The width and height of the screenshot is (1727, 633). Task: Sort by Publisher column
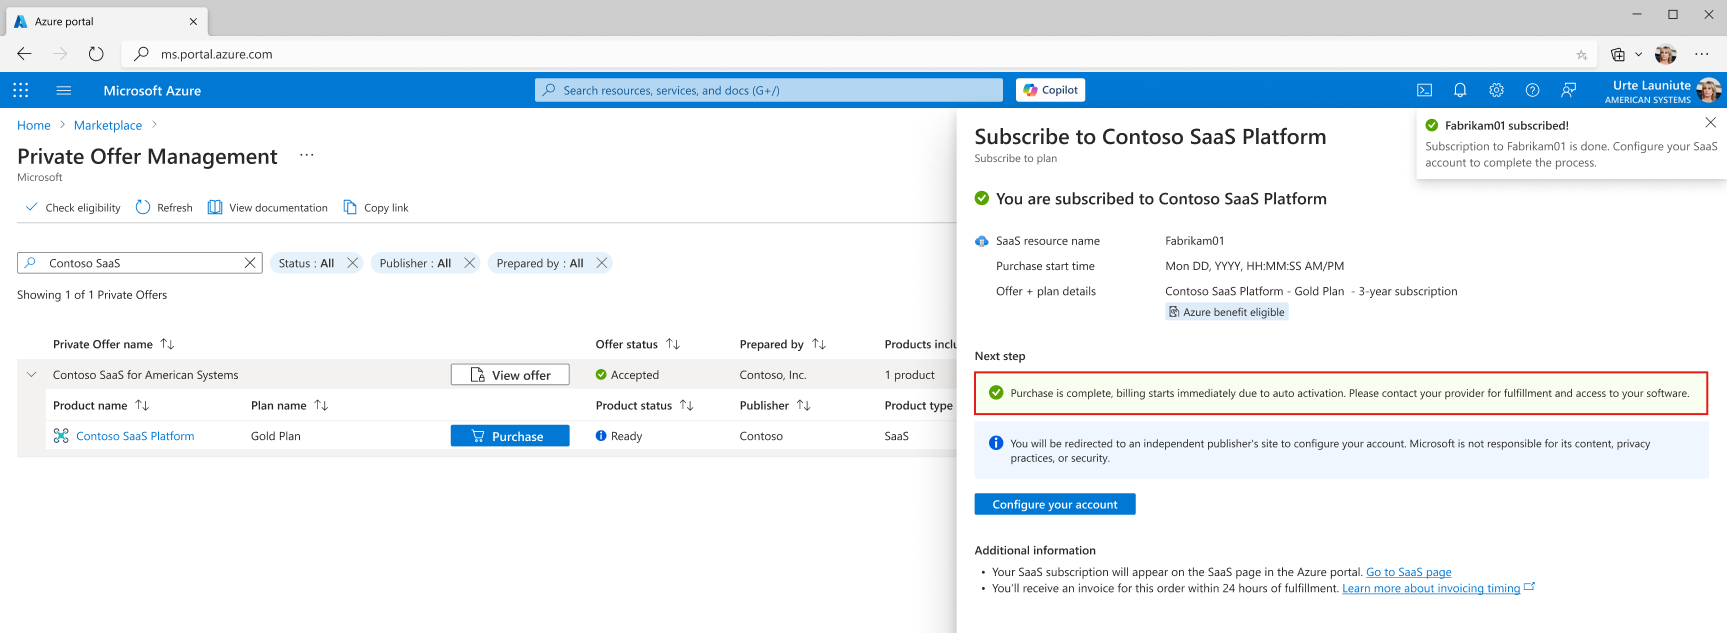(775, 405)
